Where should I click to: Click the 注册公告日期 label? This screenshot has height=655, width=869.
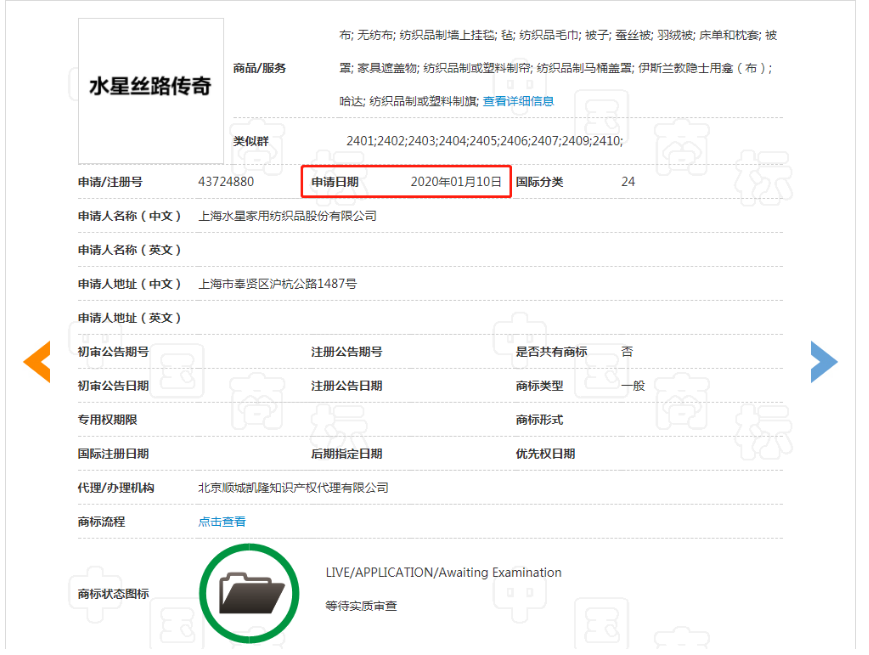click(346, 386)
